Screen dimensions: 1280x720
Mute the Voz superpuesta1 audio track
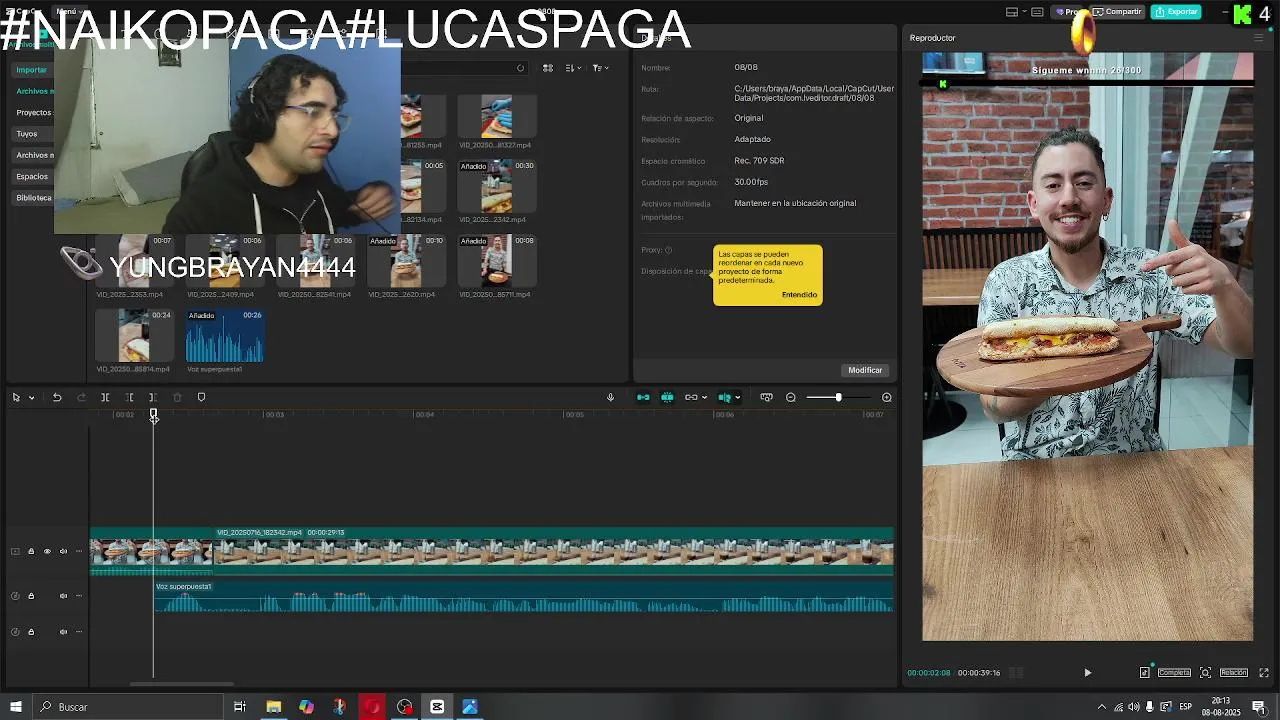[63, 596]
